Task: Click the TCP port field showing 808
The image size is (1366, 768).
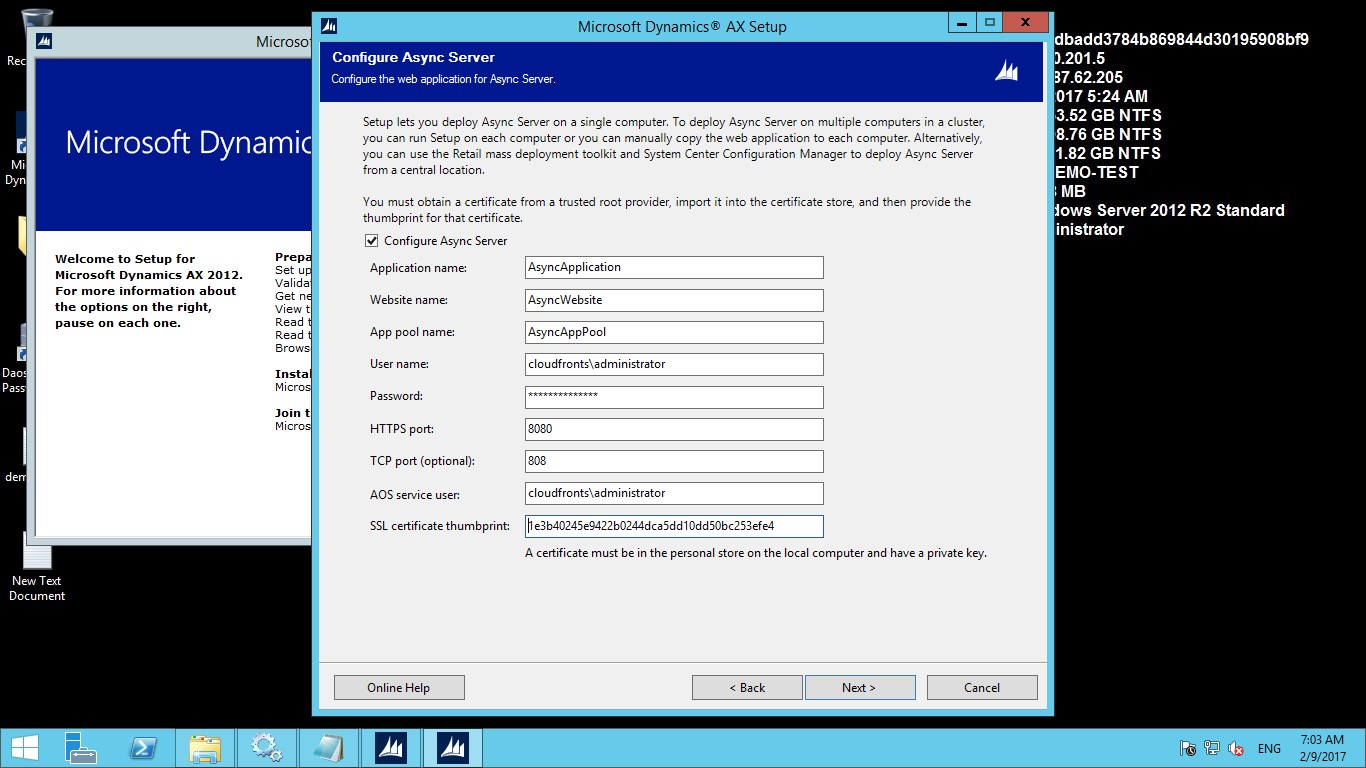Action: tap(674, 461)
